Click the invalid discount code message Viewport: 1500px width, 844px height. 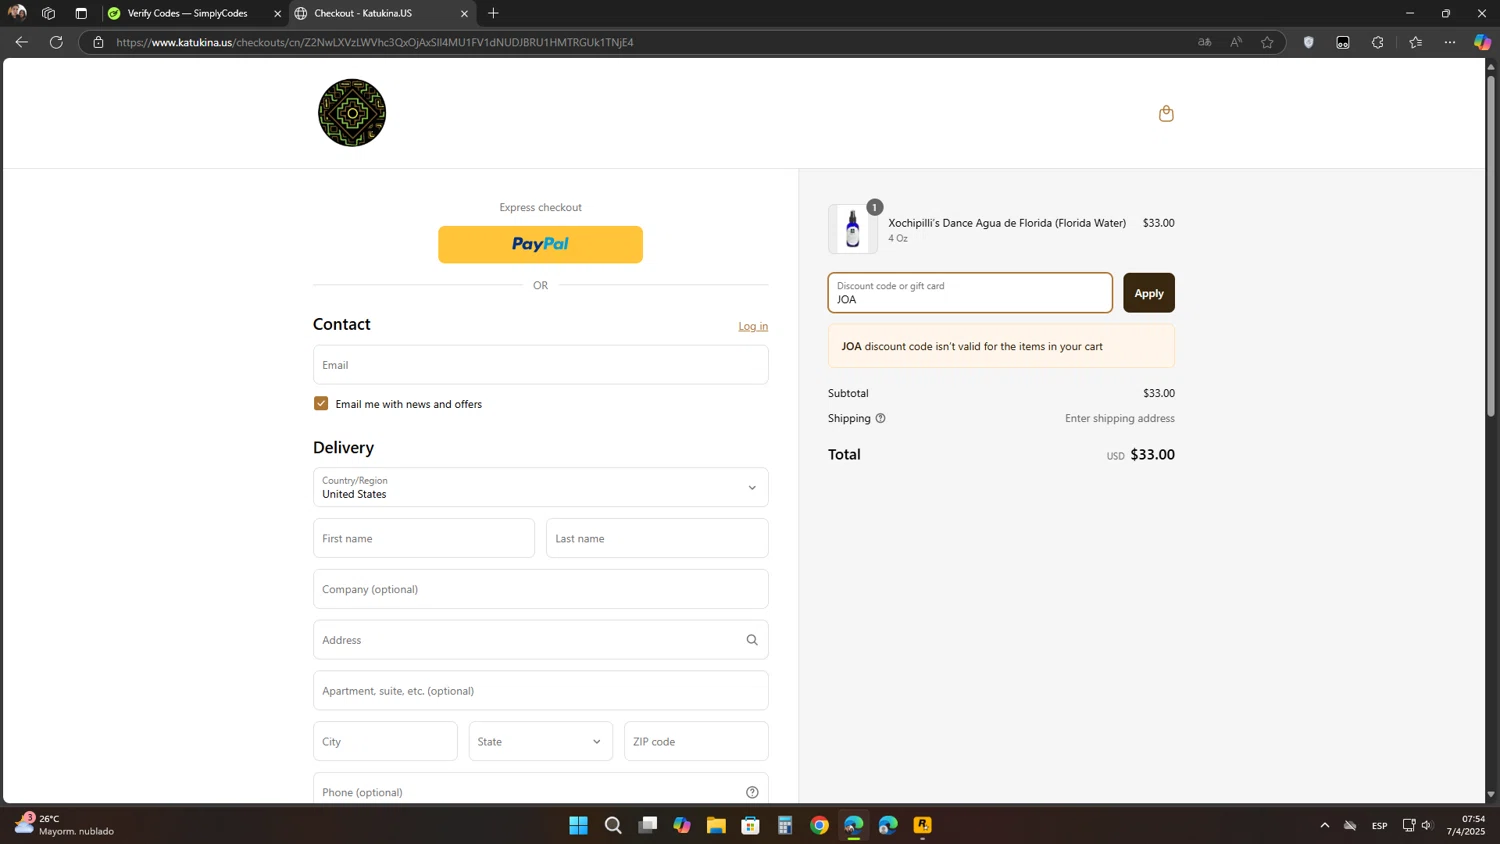(x=1001, y=346)
